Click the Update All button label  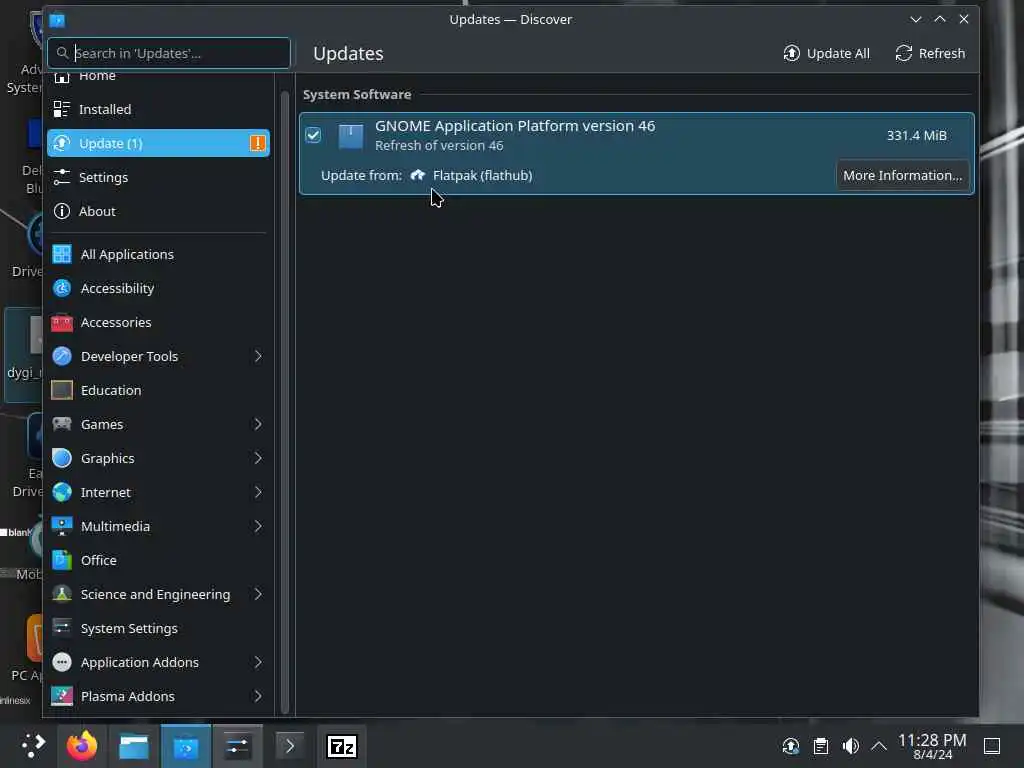838,54
